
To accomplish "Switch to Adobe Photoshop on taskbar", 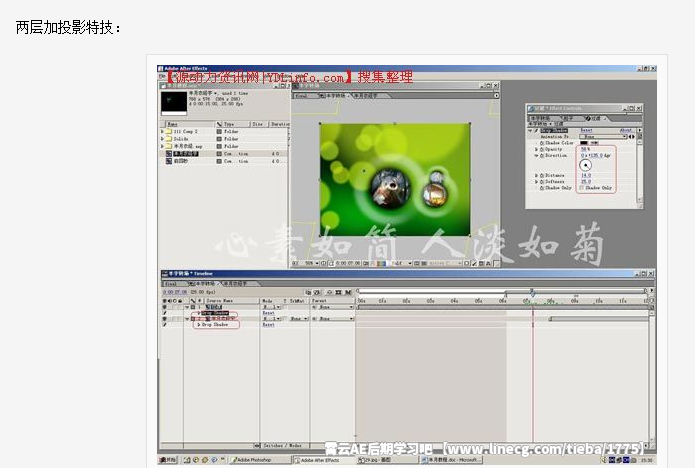I will (260, 460).
